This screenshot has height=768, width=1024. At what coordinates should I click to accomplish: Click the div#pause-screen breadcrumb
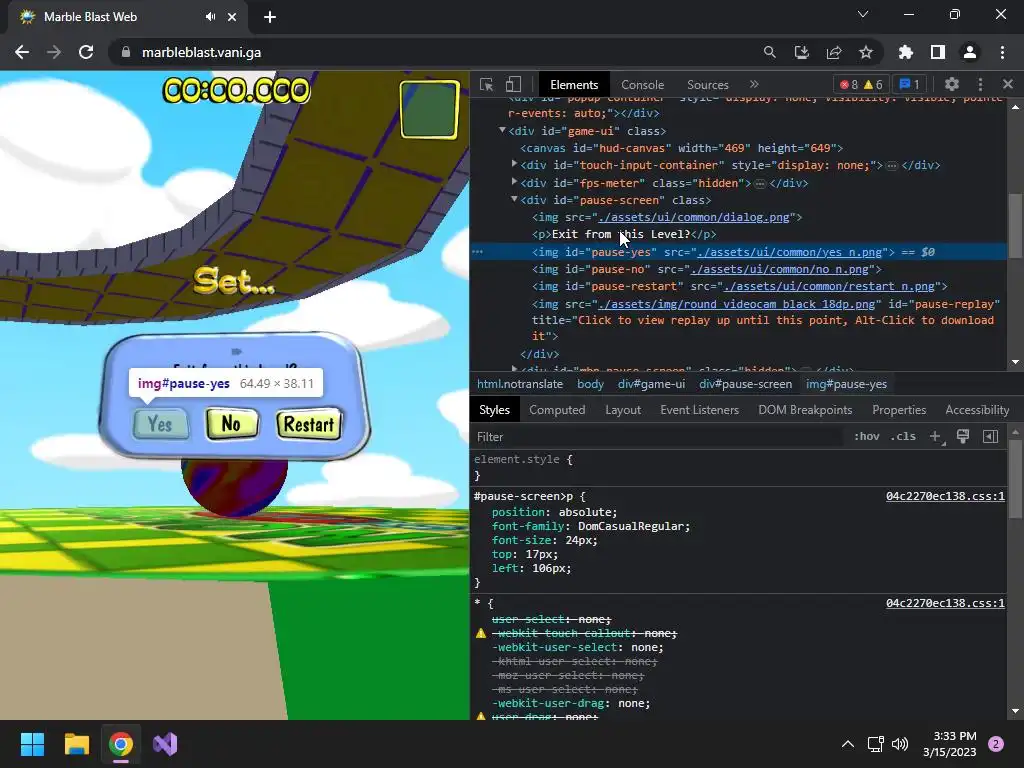(745, 384)
